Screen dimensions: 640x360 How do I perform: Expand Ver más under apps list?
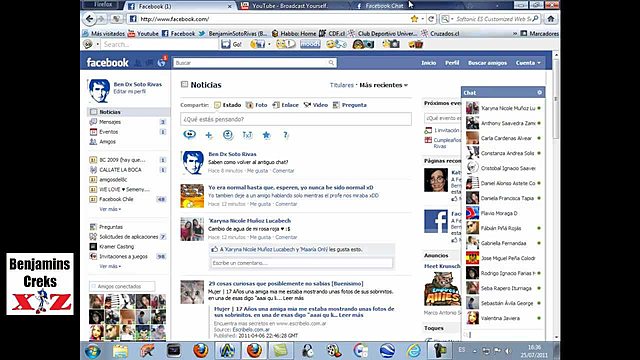click(110, 266)
